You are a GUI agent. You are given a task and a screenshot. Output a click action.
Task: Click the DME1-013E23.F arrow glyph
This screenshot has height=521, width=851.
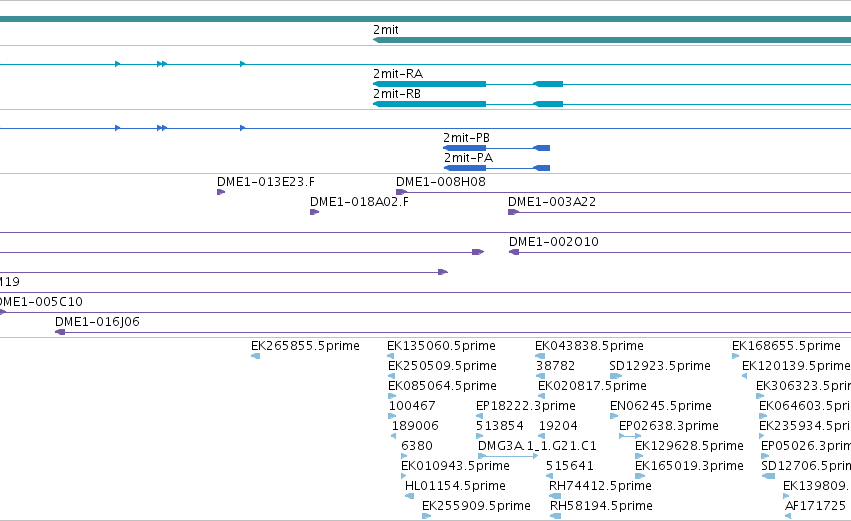(x=221, y=192)
